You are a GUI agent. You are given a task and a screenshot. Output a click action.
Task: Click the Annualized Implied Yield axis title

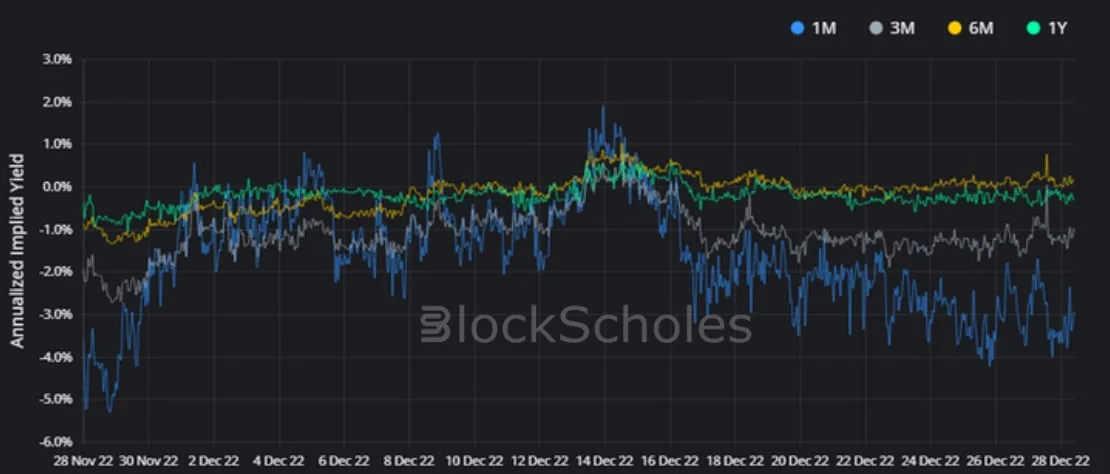pyautogui.click(x=17, y=250)
